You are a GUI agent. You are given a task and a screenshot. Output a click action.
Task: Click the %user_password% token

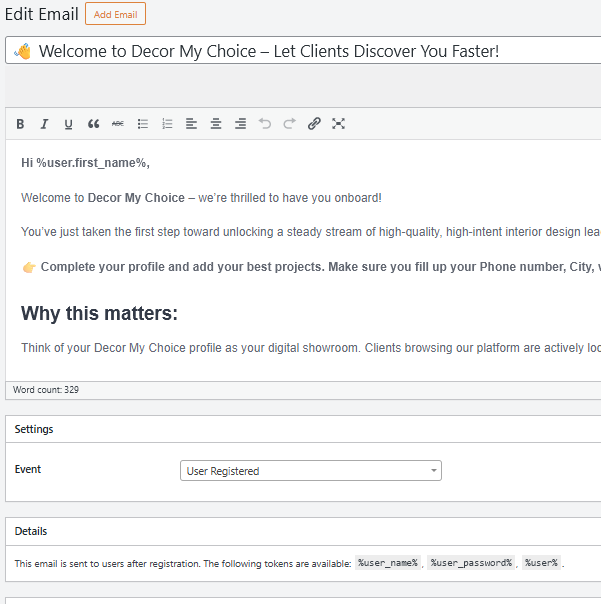point(471,563)
